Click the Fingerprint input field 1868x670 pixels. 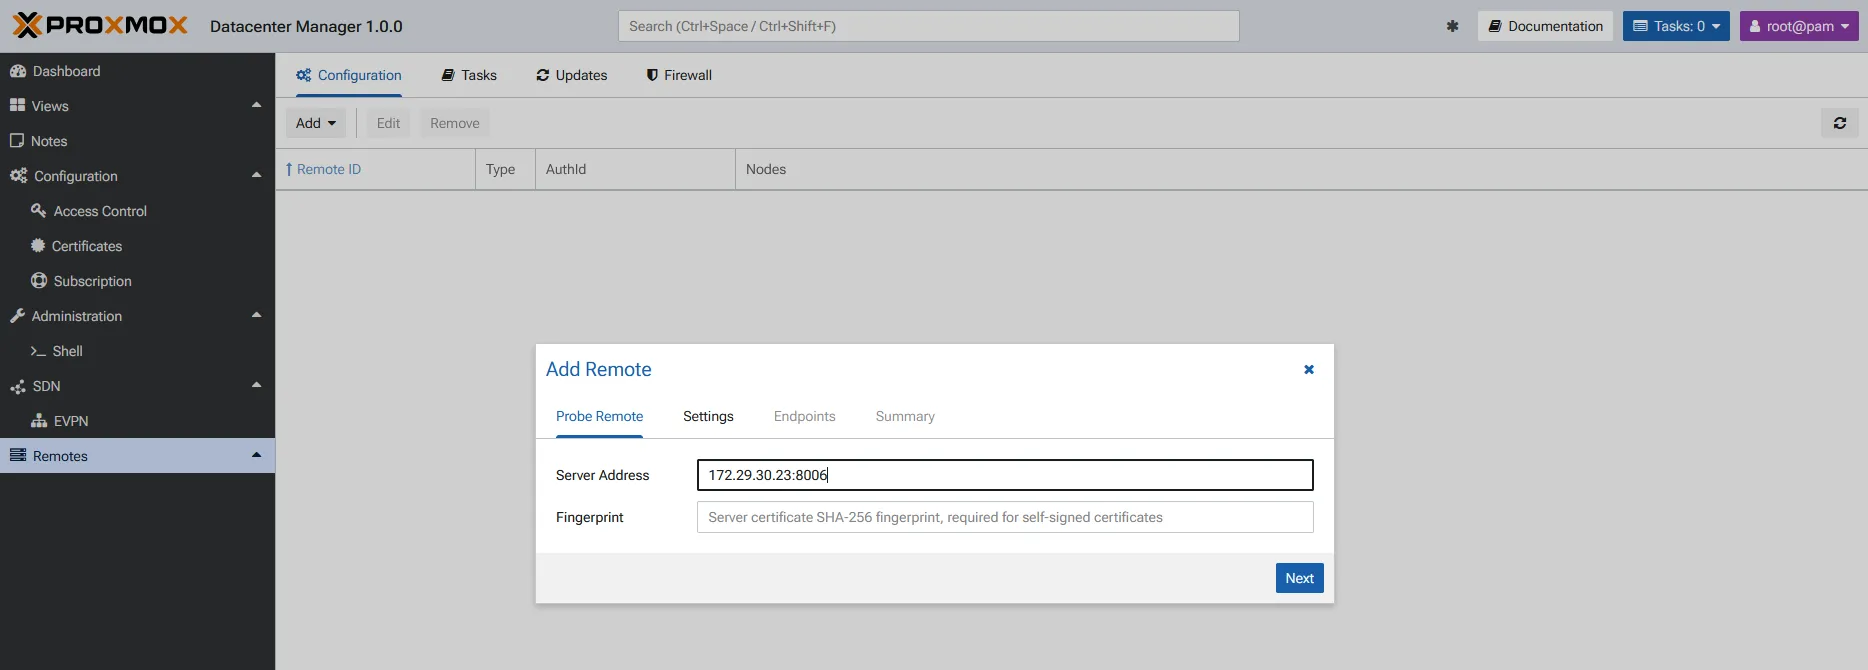click(x=1004, y=517)
